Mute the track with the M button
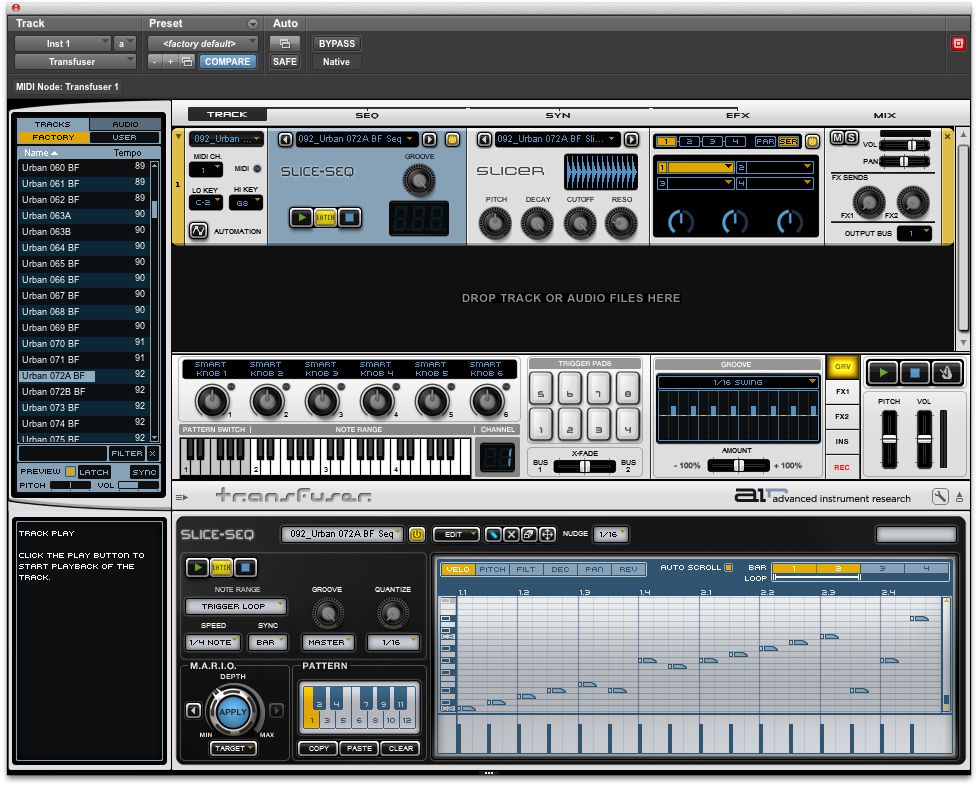 click(x=838, y=138)
